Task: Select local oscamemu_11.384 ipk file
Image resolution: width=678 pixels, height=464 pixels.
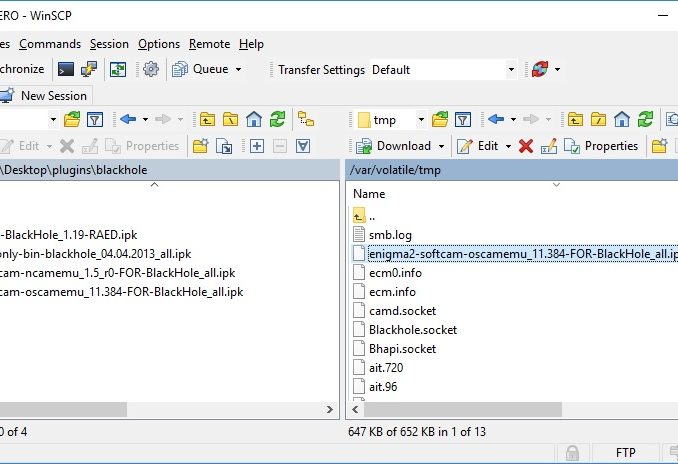Action: 122,292
